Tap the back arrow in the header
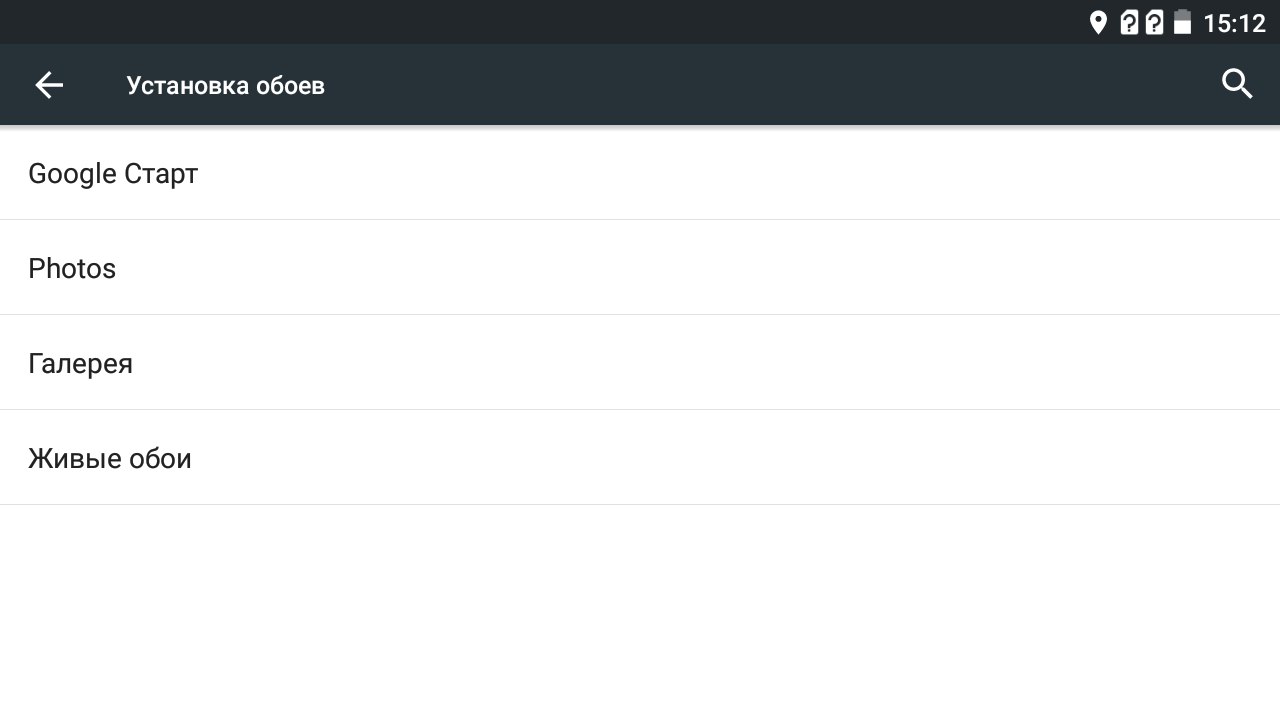This screenshot has width=1280, height=720. (x=49, y=86)
